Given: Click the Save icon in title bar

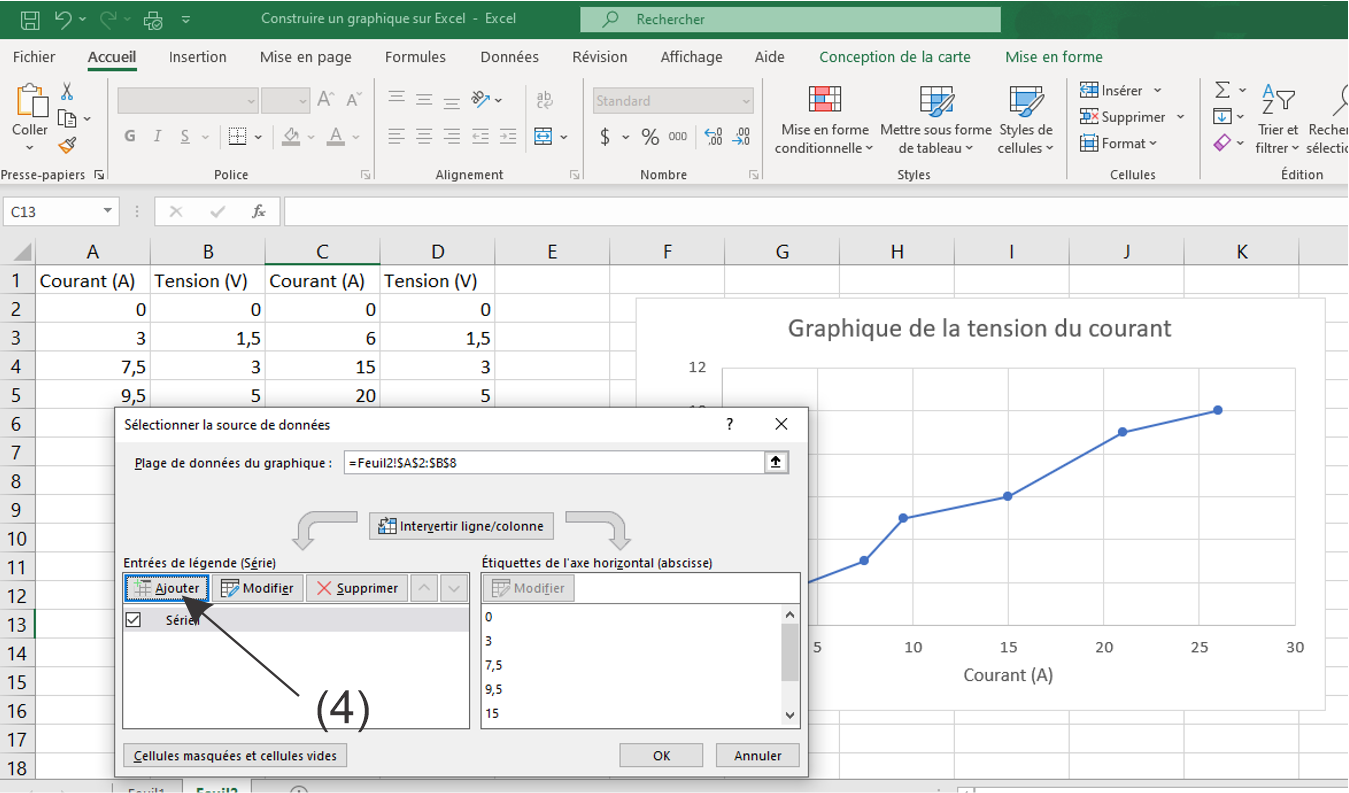Looking at the screenshot, I should (x=30, y=19).
